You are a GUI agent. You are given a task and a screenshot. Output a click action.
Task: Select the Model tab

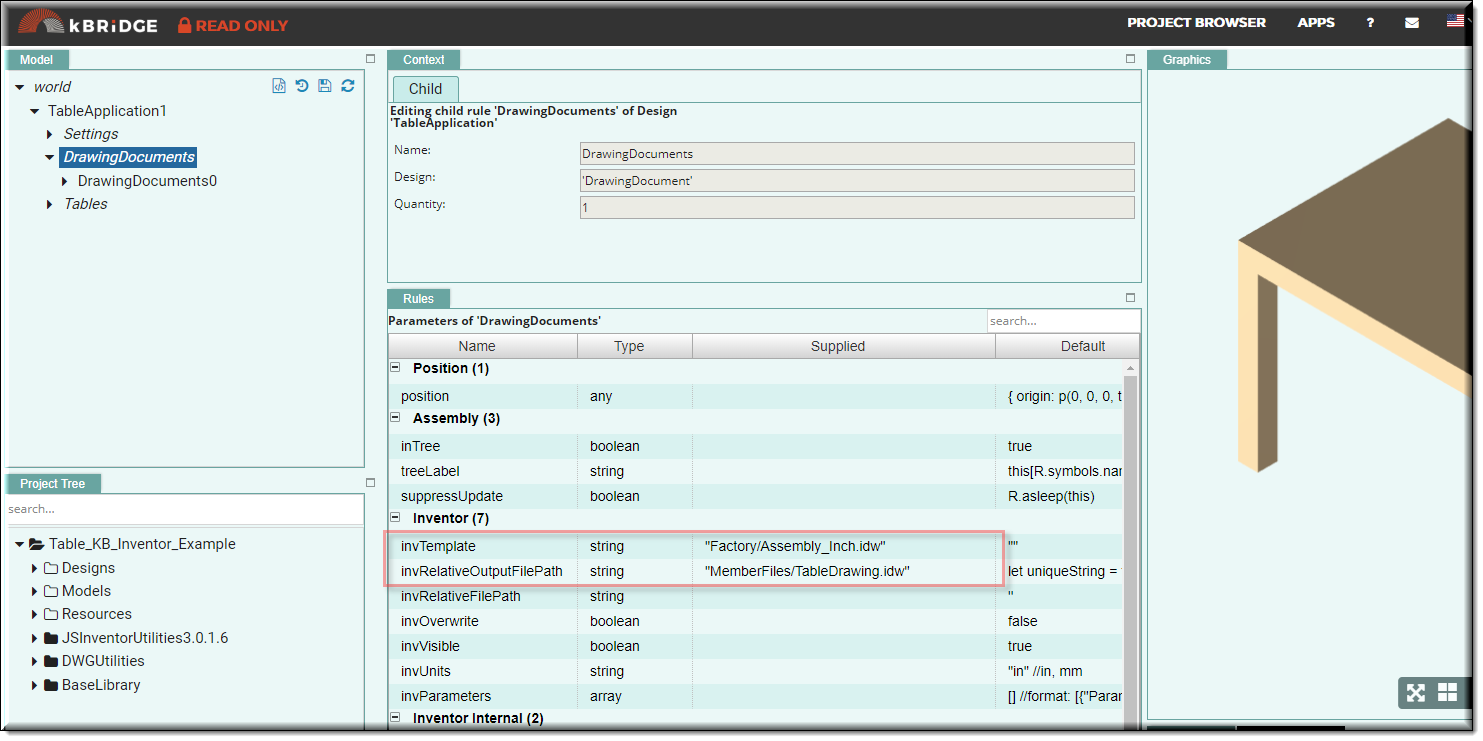37,60
